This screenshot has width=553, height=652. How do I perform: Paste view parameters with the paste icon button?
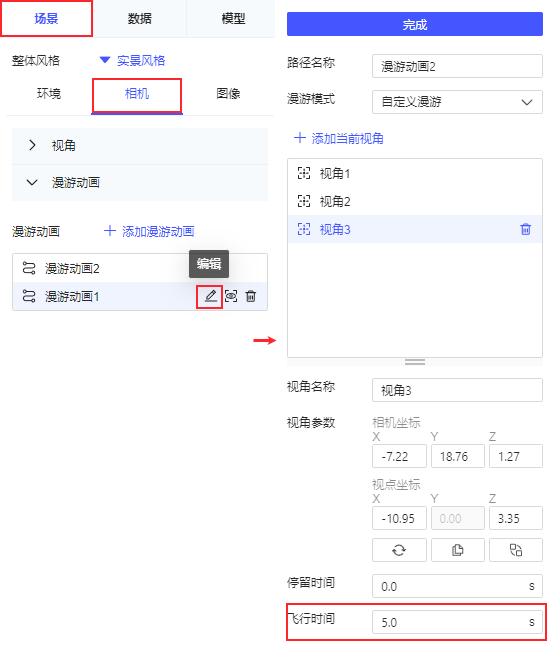pyautogui.click(x=516, y=550)
